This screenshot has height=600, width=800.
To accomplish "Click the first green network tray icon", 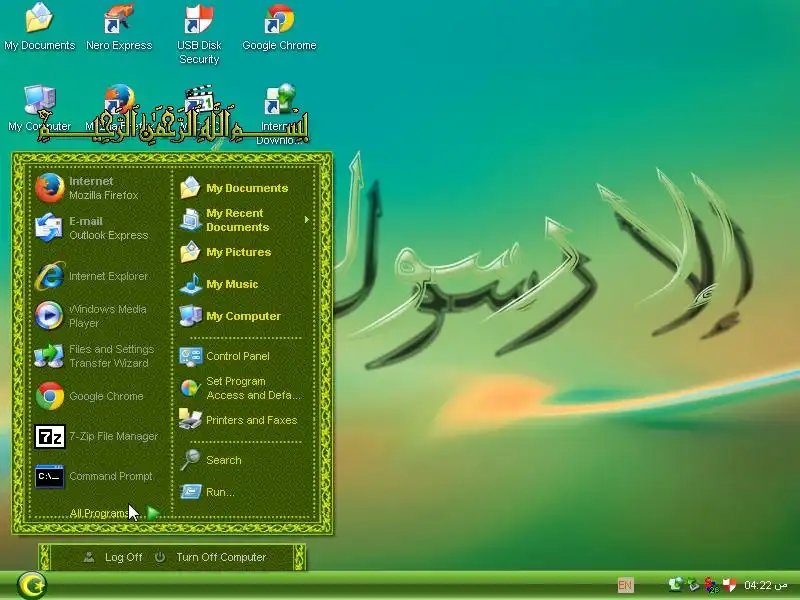I will click(676, 585).
